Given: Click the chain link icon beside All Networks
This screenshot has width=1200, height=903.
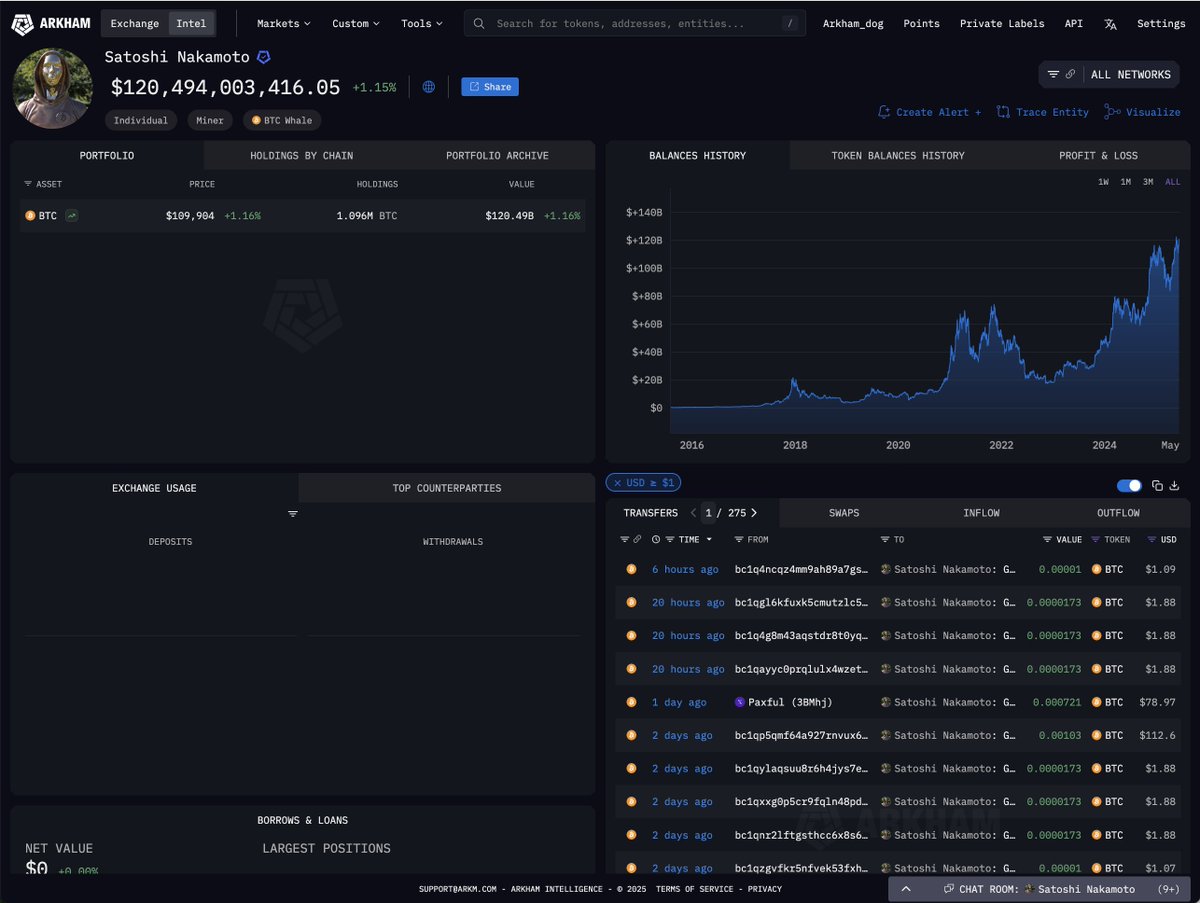Looking at the screenshot, I should pos(1070,74).
